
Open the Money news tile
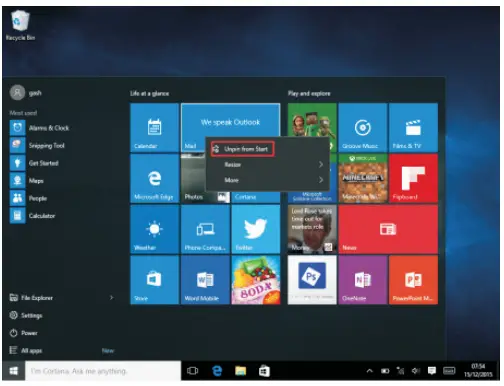tap(312, 229)
